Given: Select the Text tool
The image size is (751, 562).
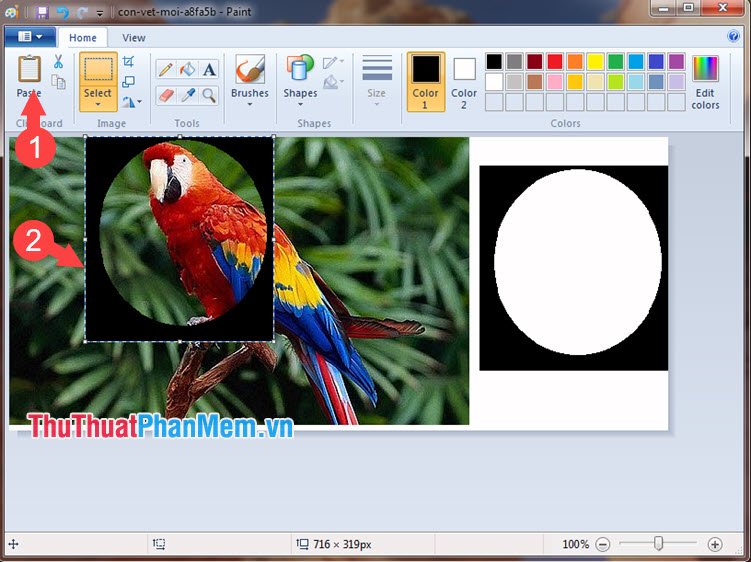Looking at the screenshot, I should [x=209, y=69].
